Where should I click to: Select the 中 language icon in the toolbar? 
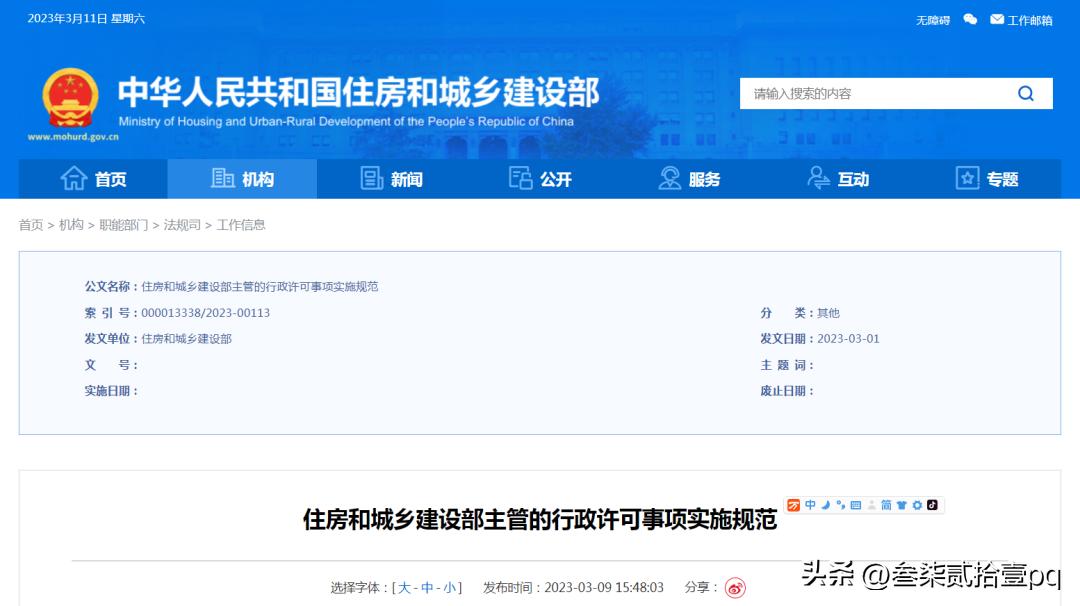810,505
